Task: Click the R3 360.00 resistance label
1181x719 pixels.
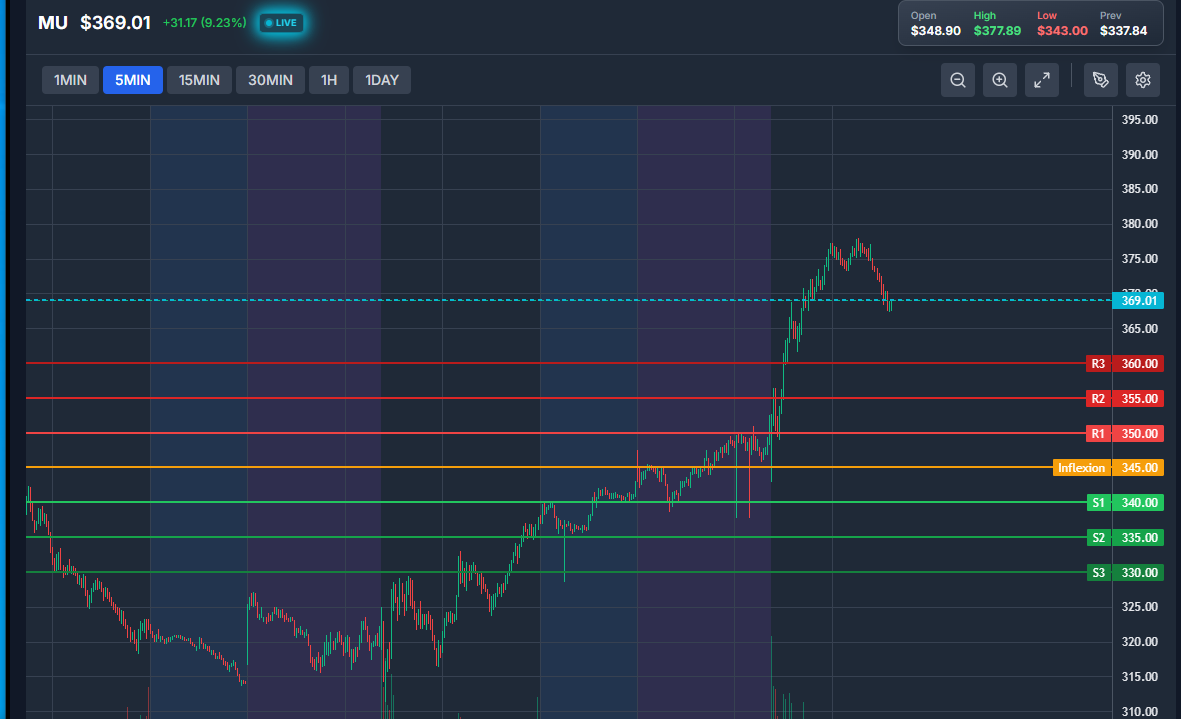Action: tap(1125, 364)
